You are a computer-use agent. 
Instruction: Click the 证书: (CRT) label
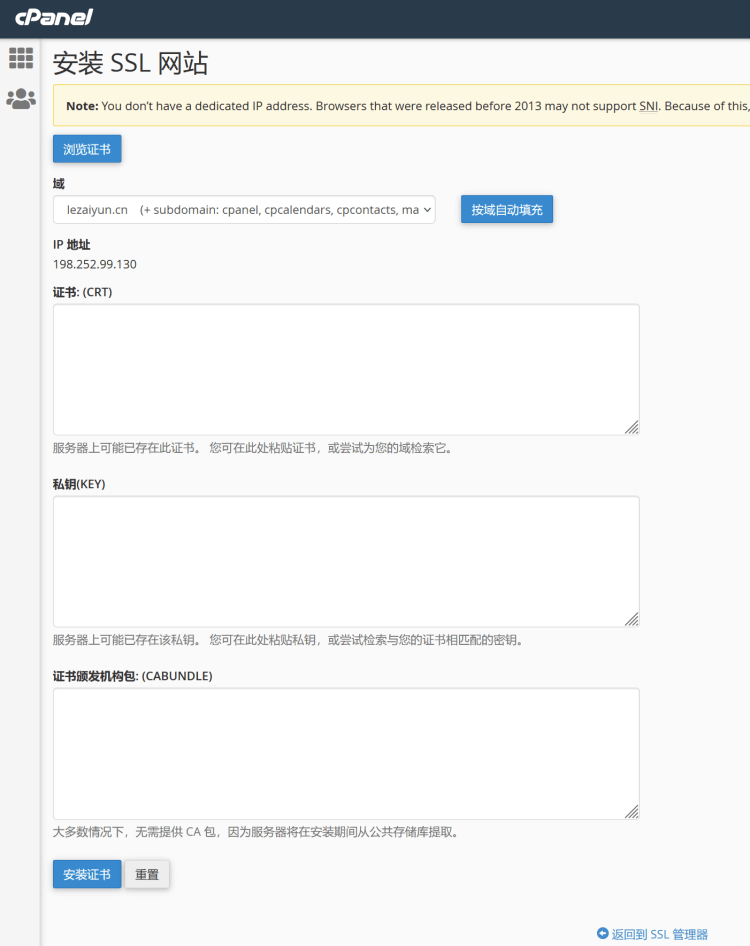point(83,292)
